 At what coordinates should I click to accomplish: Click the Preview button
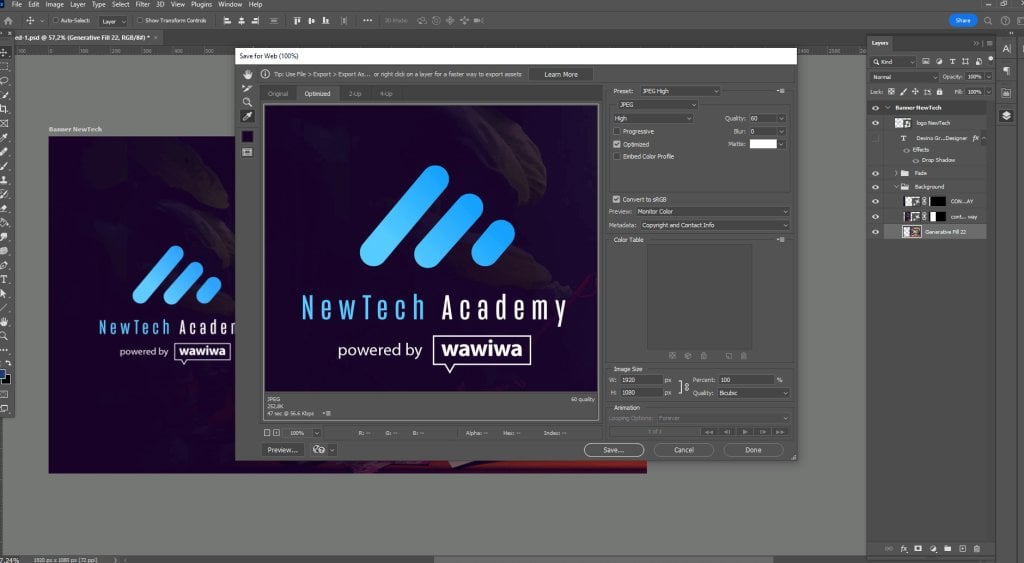pos(282,450)
